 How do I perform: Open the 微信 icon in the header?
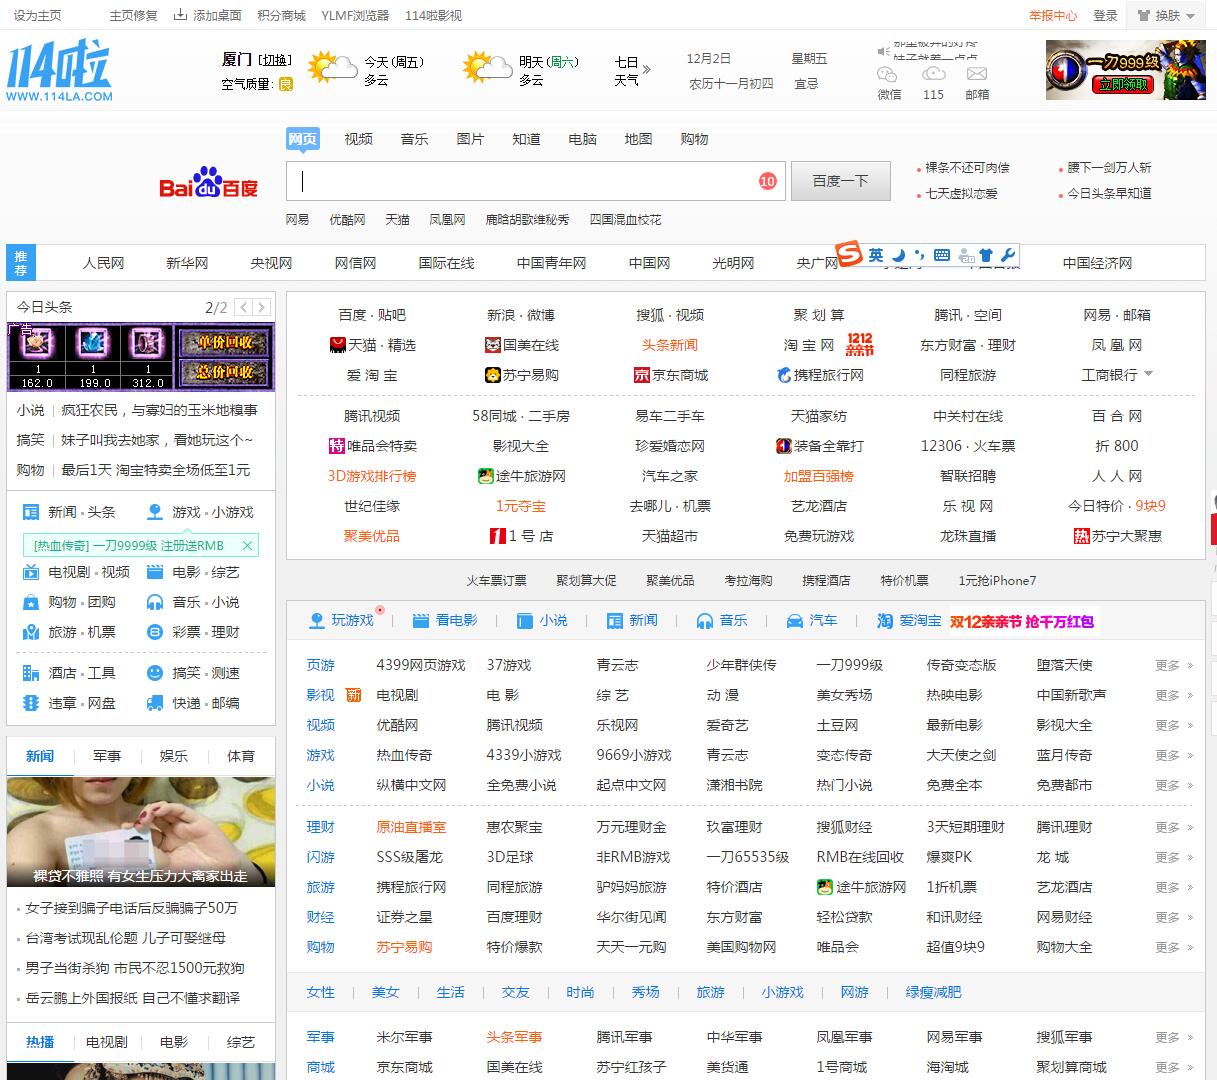point(887,74)
